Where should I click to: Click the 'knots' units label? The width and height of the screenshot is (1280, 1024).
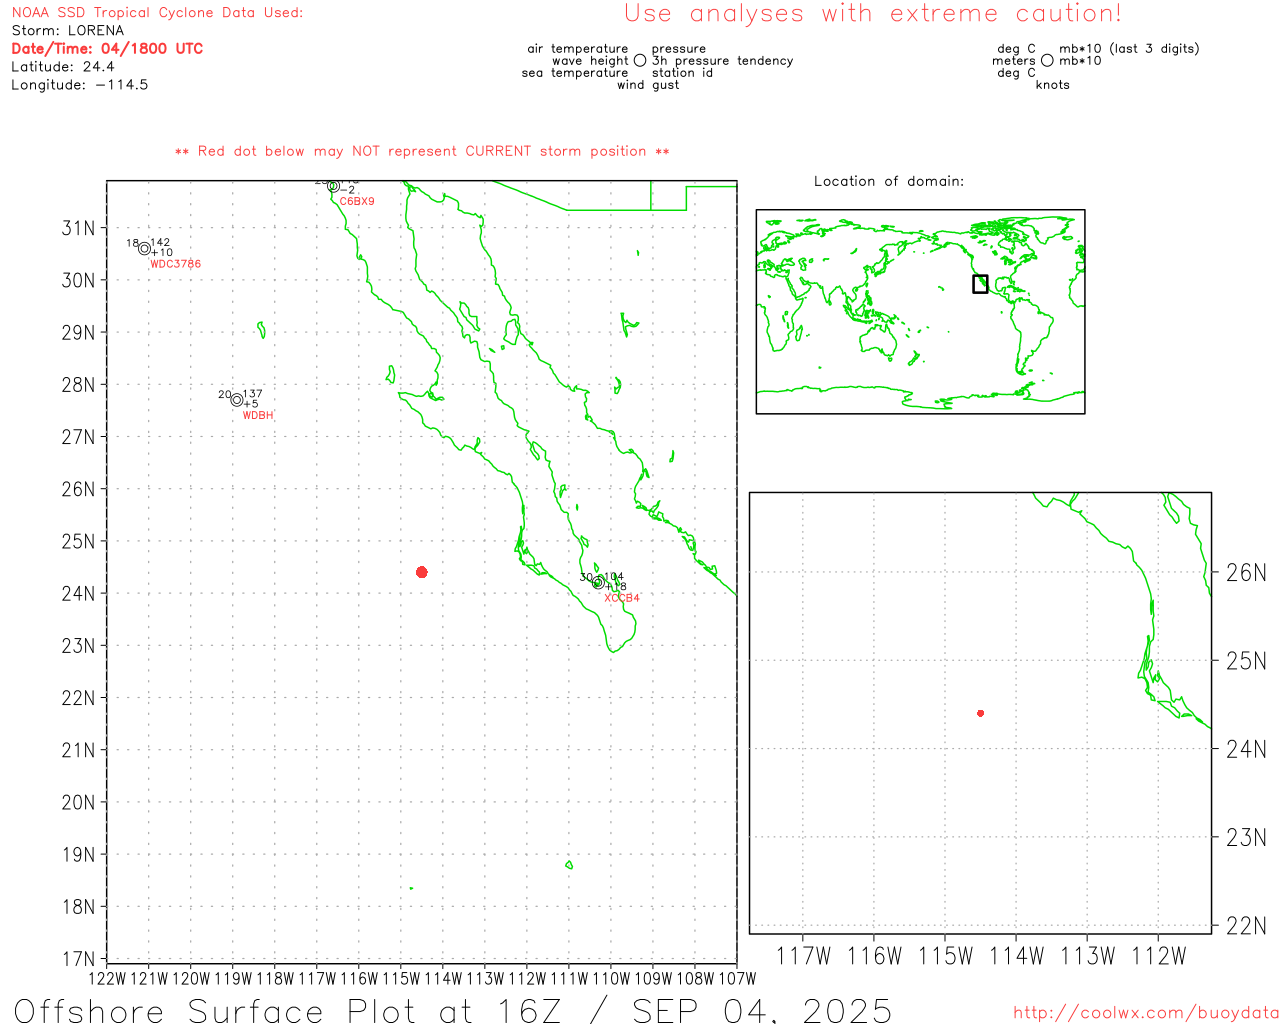point(1053,85)
